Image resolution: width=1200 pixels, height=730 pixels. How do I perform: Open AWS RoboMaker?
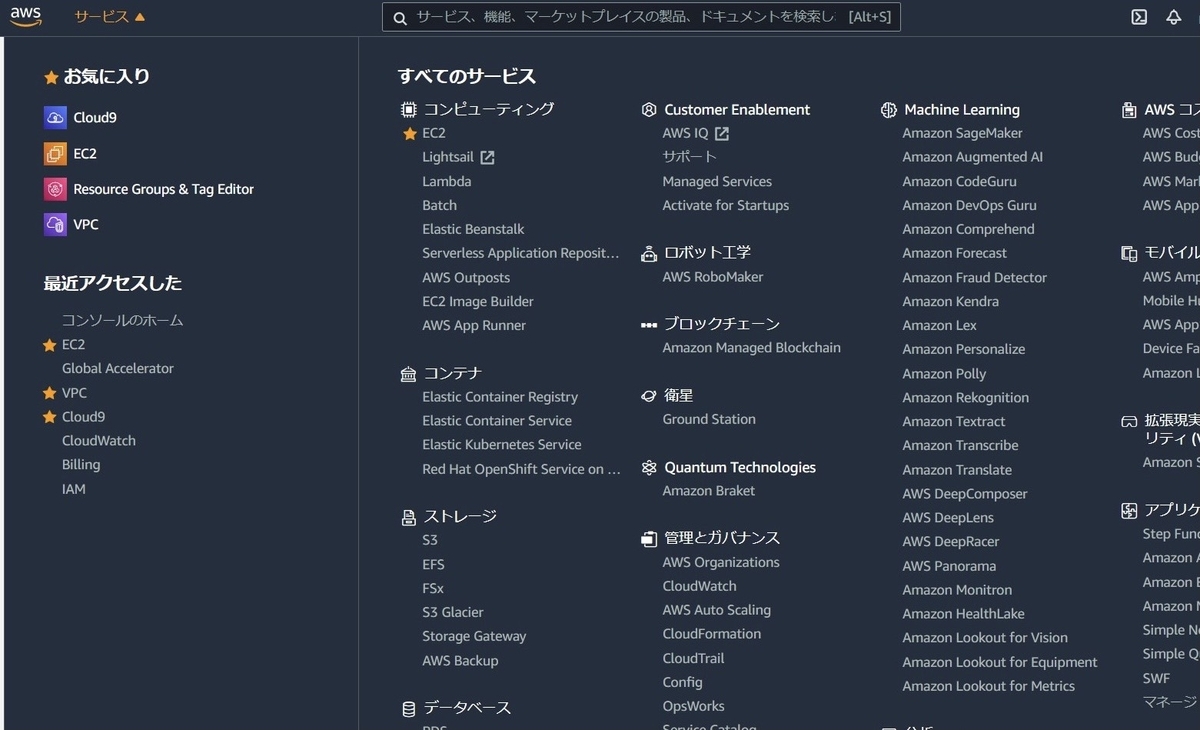click(x=713, y=277)
